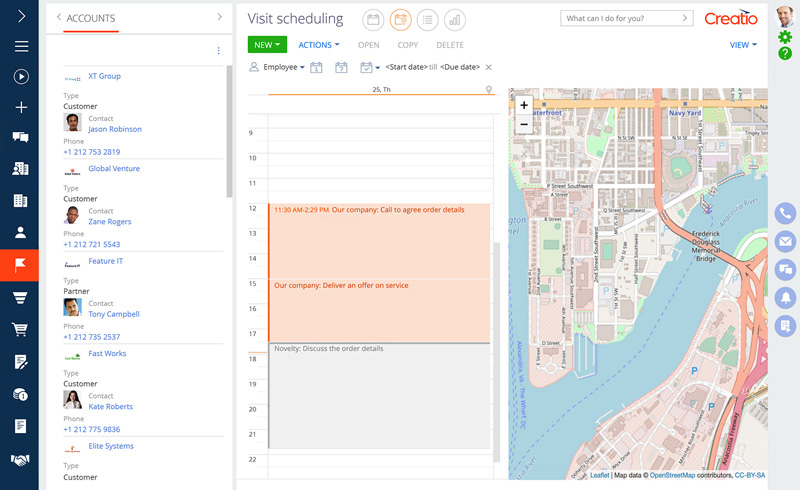Select the ACCOUNTS tab
The height and width of the screenshot is (490, 800).
click(90, 18)
